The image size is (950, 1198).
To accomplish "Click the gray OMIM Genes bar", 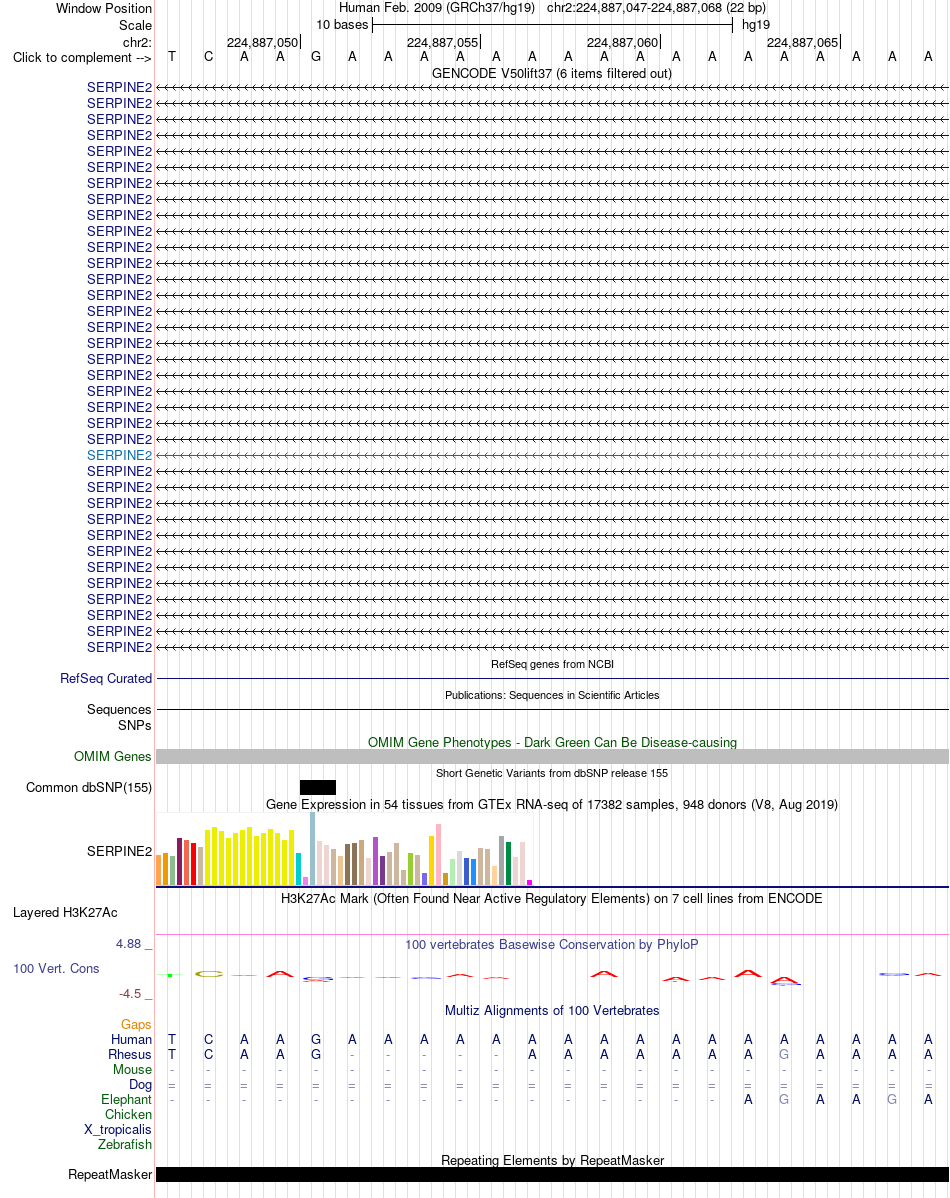I will click(x=553, y=756).
